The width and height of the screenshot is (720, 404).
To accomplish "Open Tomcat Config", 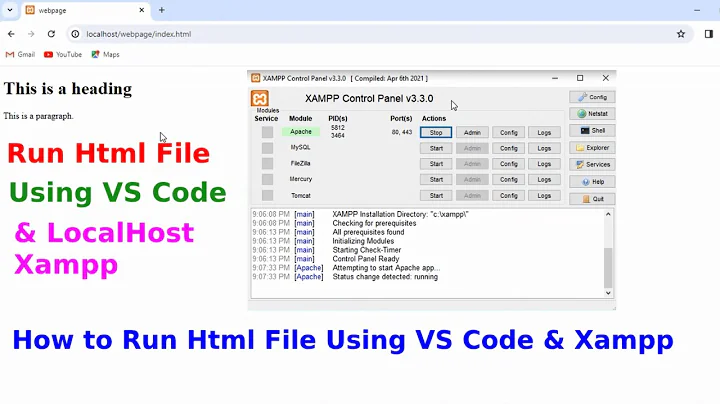I will 508,196.
